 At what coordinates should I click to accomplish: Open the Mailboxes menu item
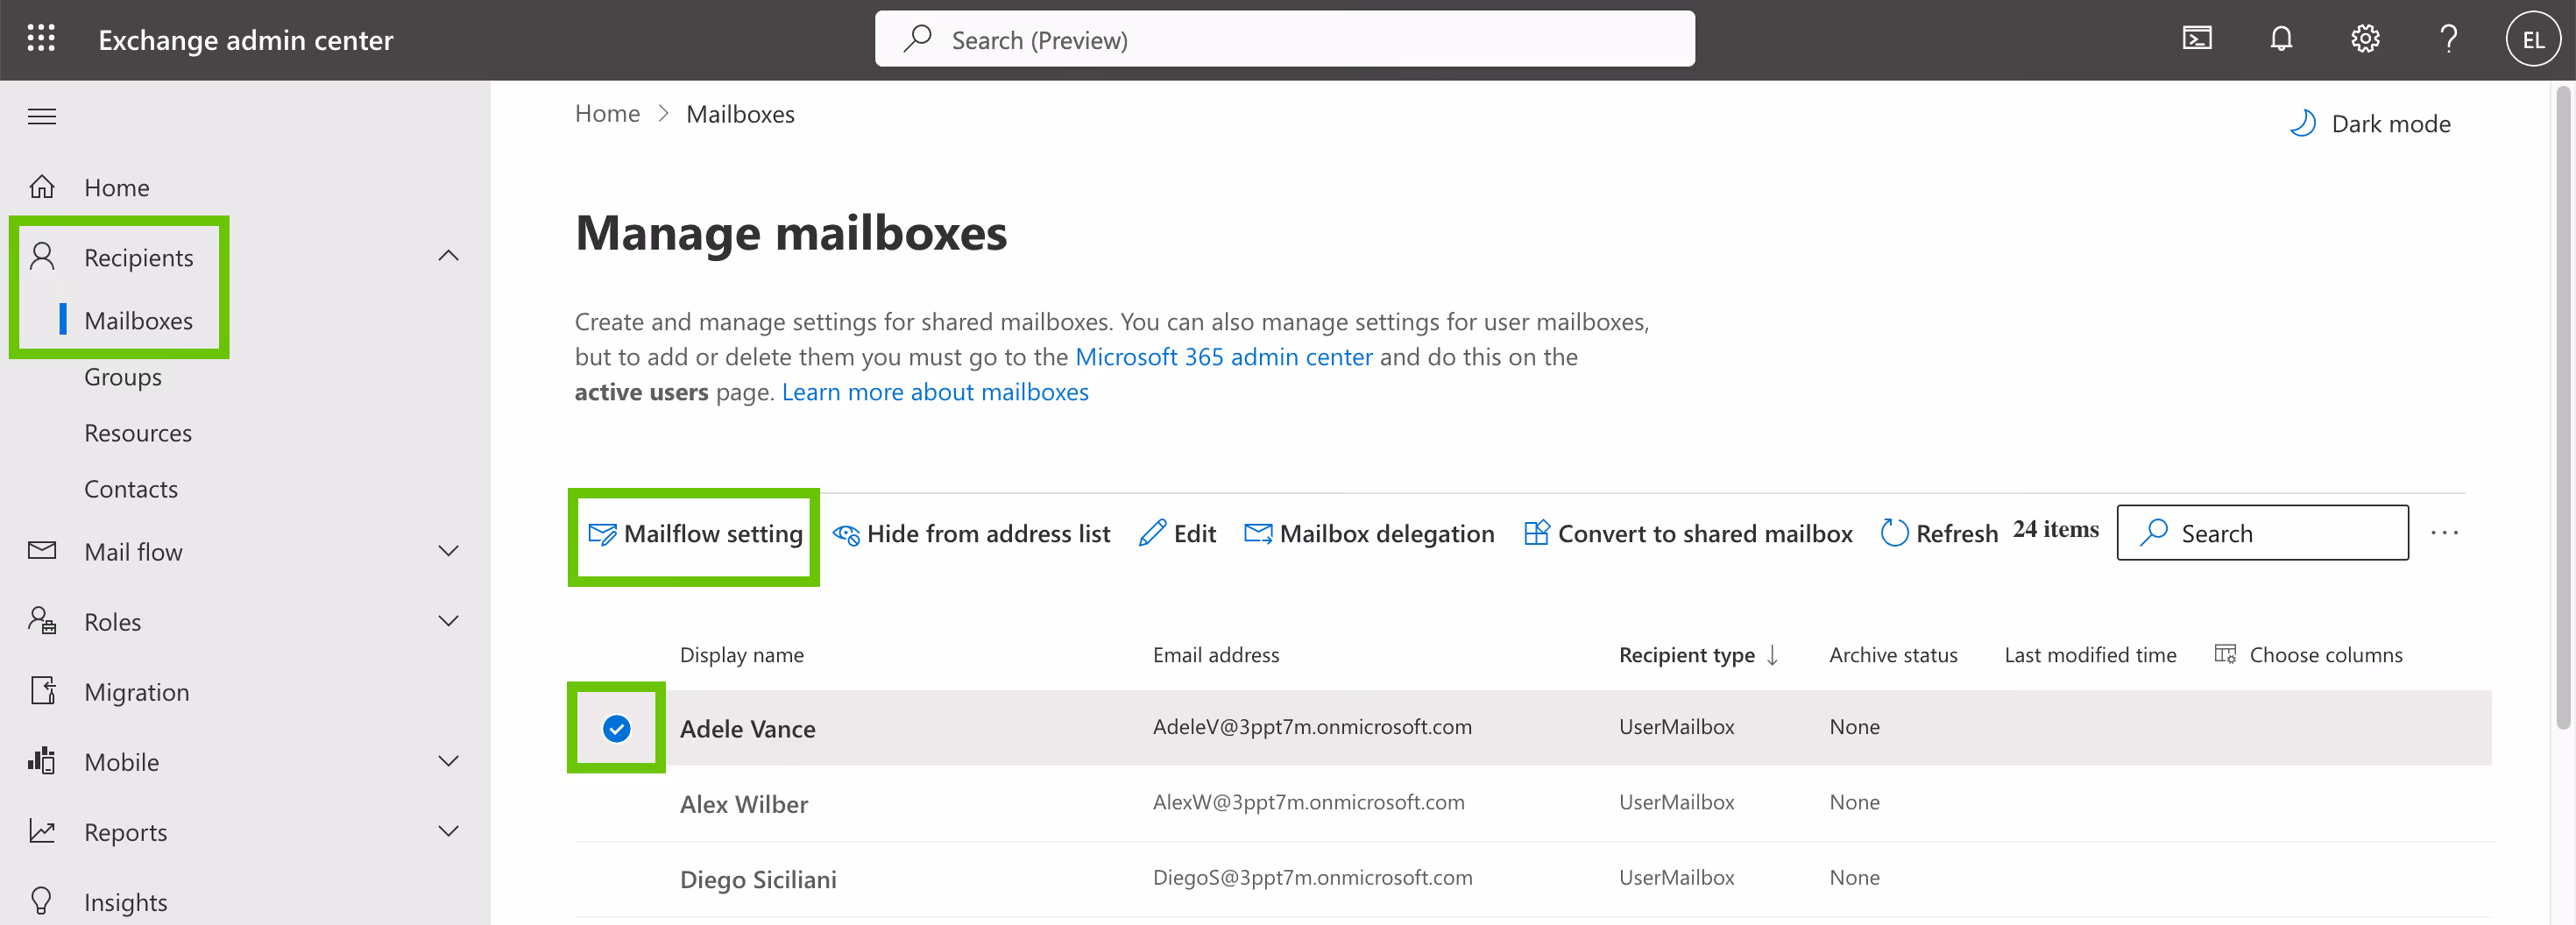(x=139, y=320)
